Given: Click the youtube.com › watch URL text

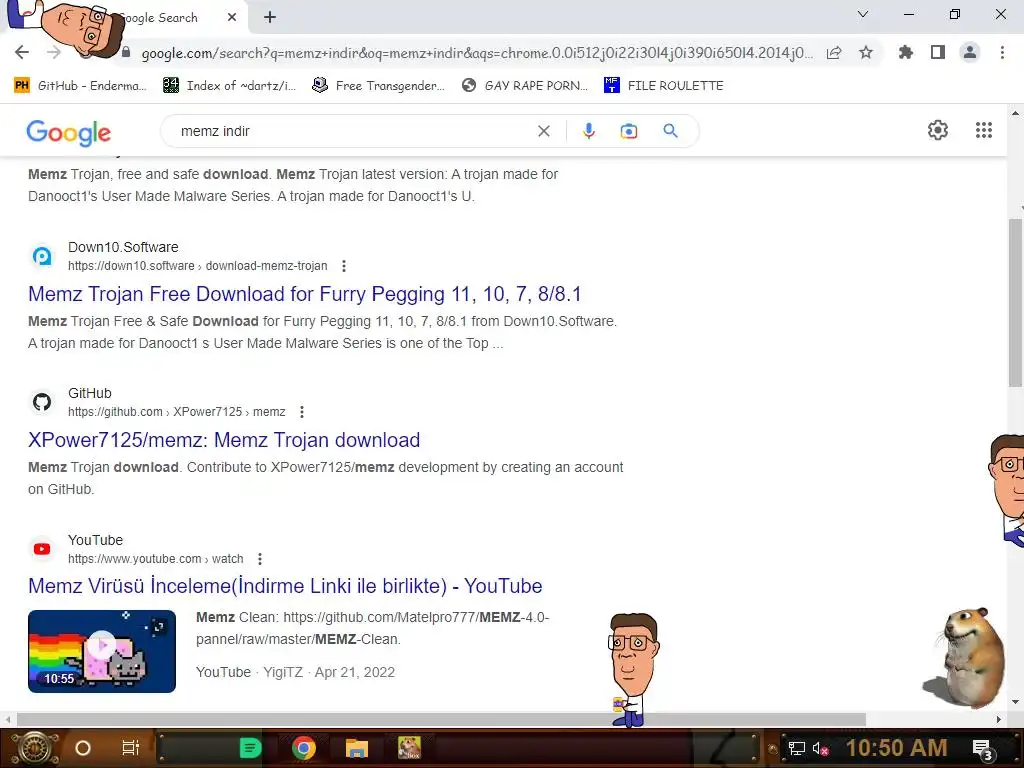Looking at the screenshot, I should 155,559.
